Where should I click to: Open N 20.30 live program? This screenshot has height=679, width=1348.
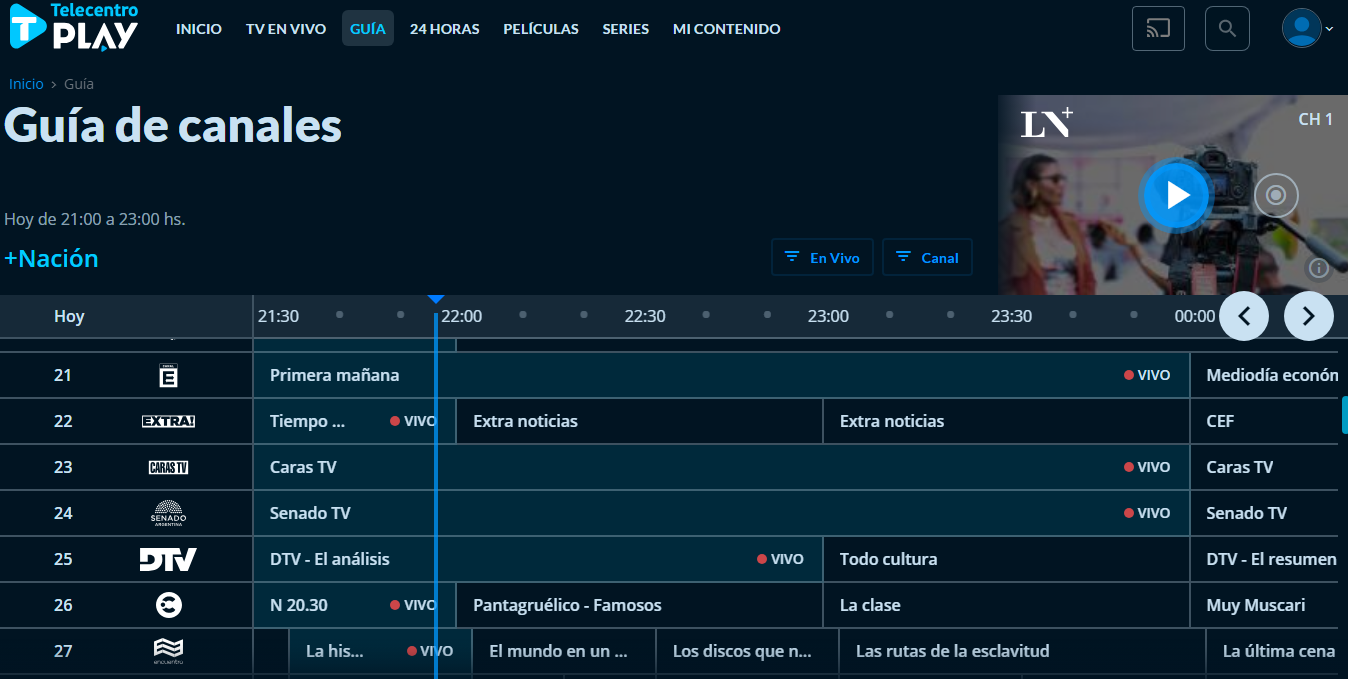click(x=354, y=606)
